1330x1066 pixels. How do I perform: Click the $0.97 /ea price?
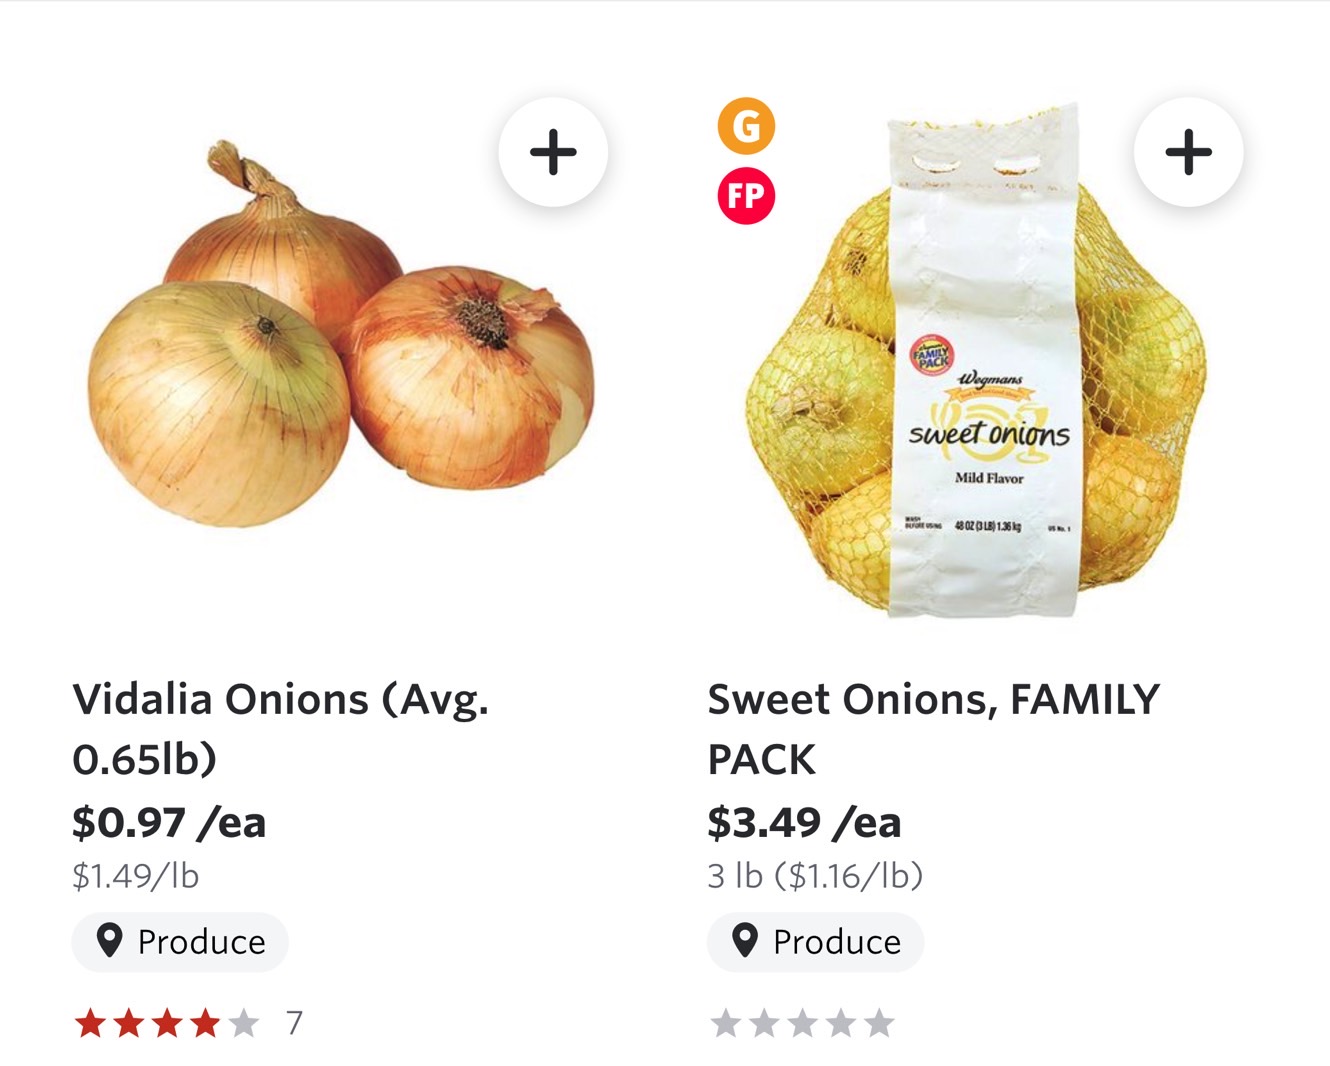click(x=169, y=823)
